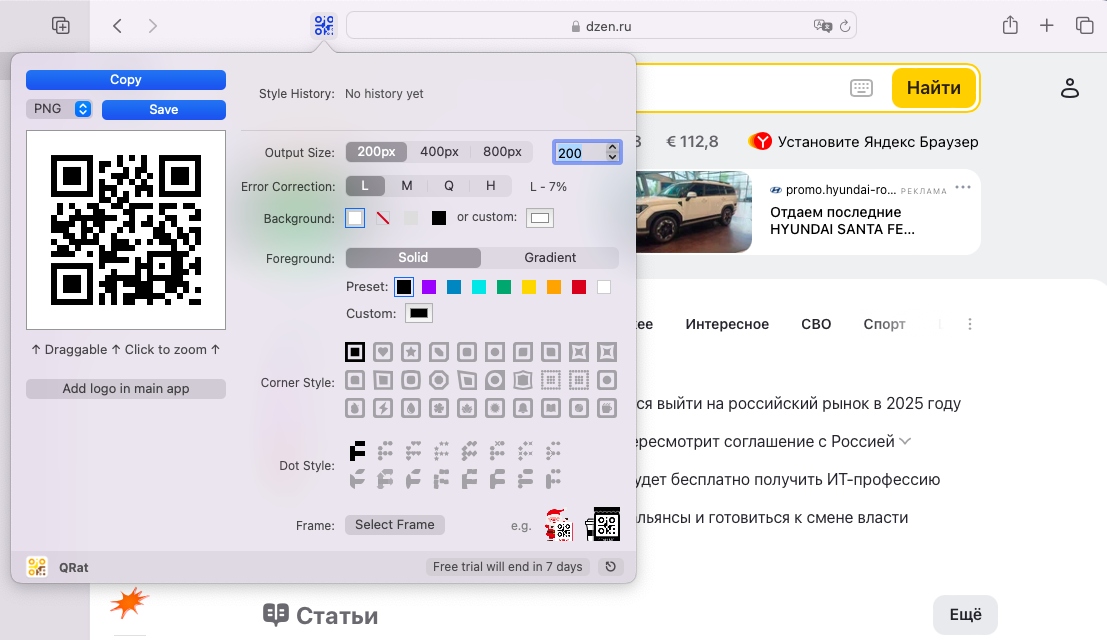Choose the coffee cup corner style
This screenshot has height=640, width=1107.
click(607, 408)
